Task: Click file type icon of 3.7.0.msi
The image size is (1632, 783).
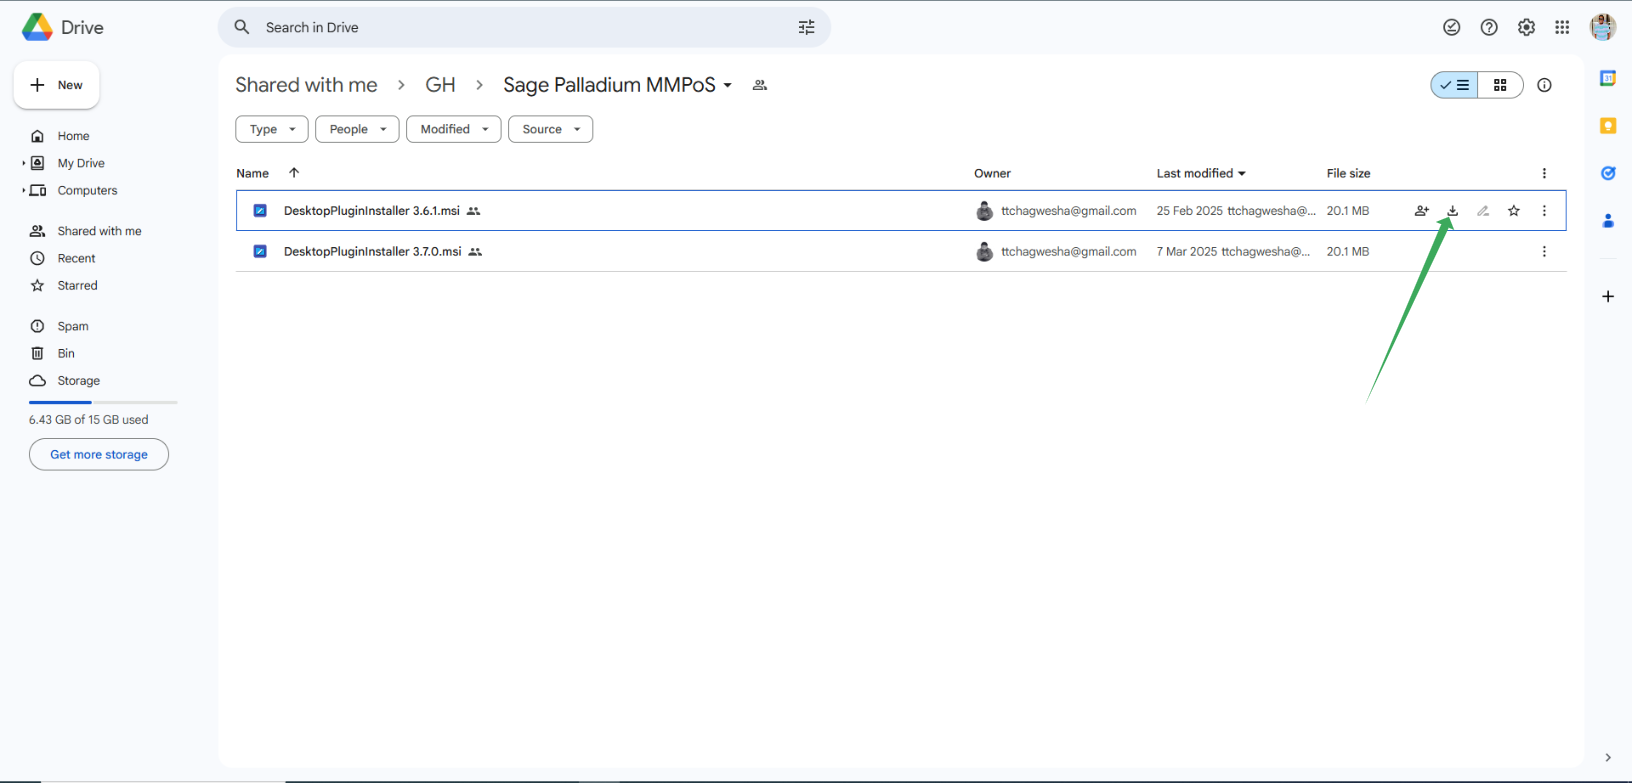Action: pos(260,252)
